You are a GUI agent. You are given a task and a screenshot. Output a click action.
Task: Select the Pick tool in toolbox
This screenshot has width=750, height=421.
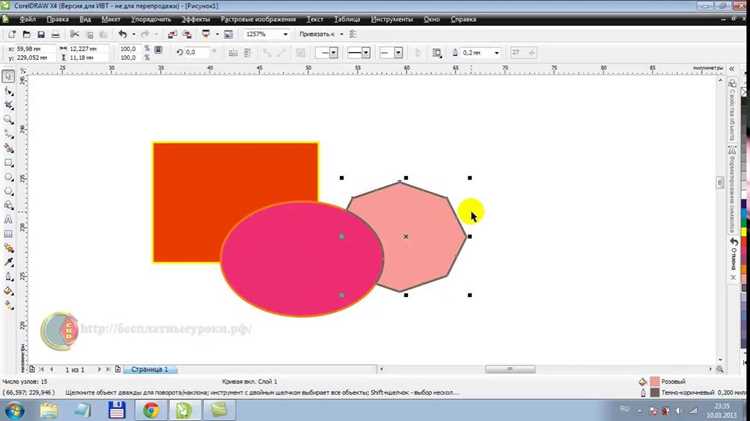(9, 77)
